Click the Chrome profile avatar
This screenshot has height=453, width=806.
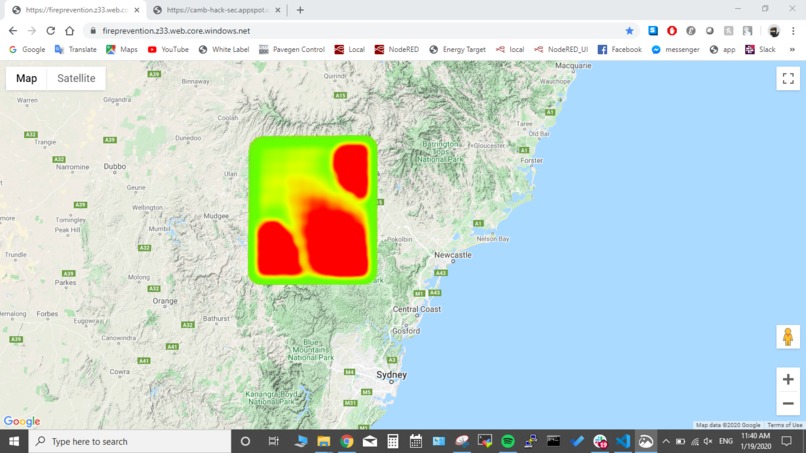(x=774, y=31)
